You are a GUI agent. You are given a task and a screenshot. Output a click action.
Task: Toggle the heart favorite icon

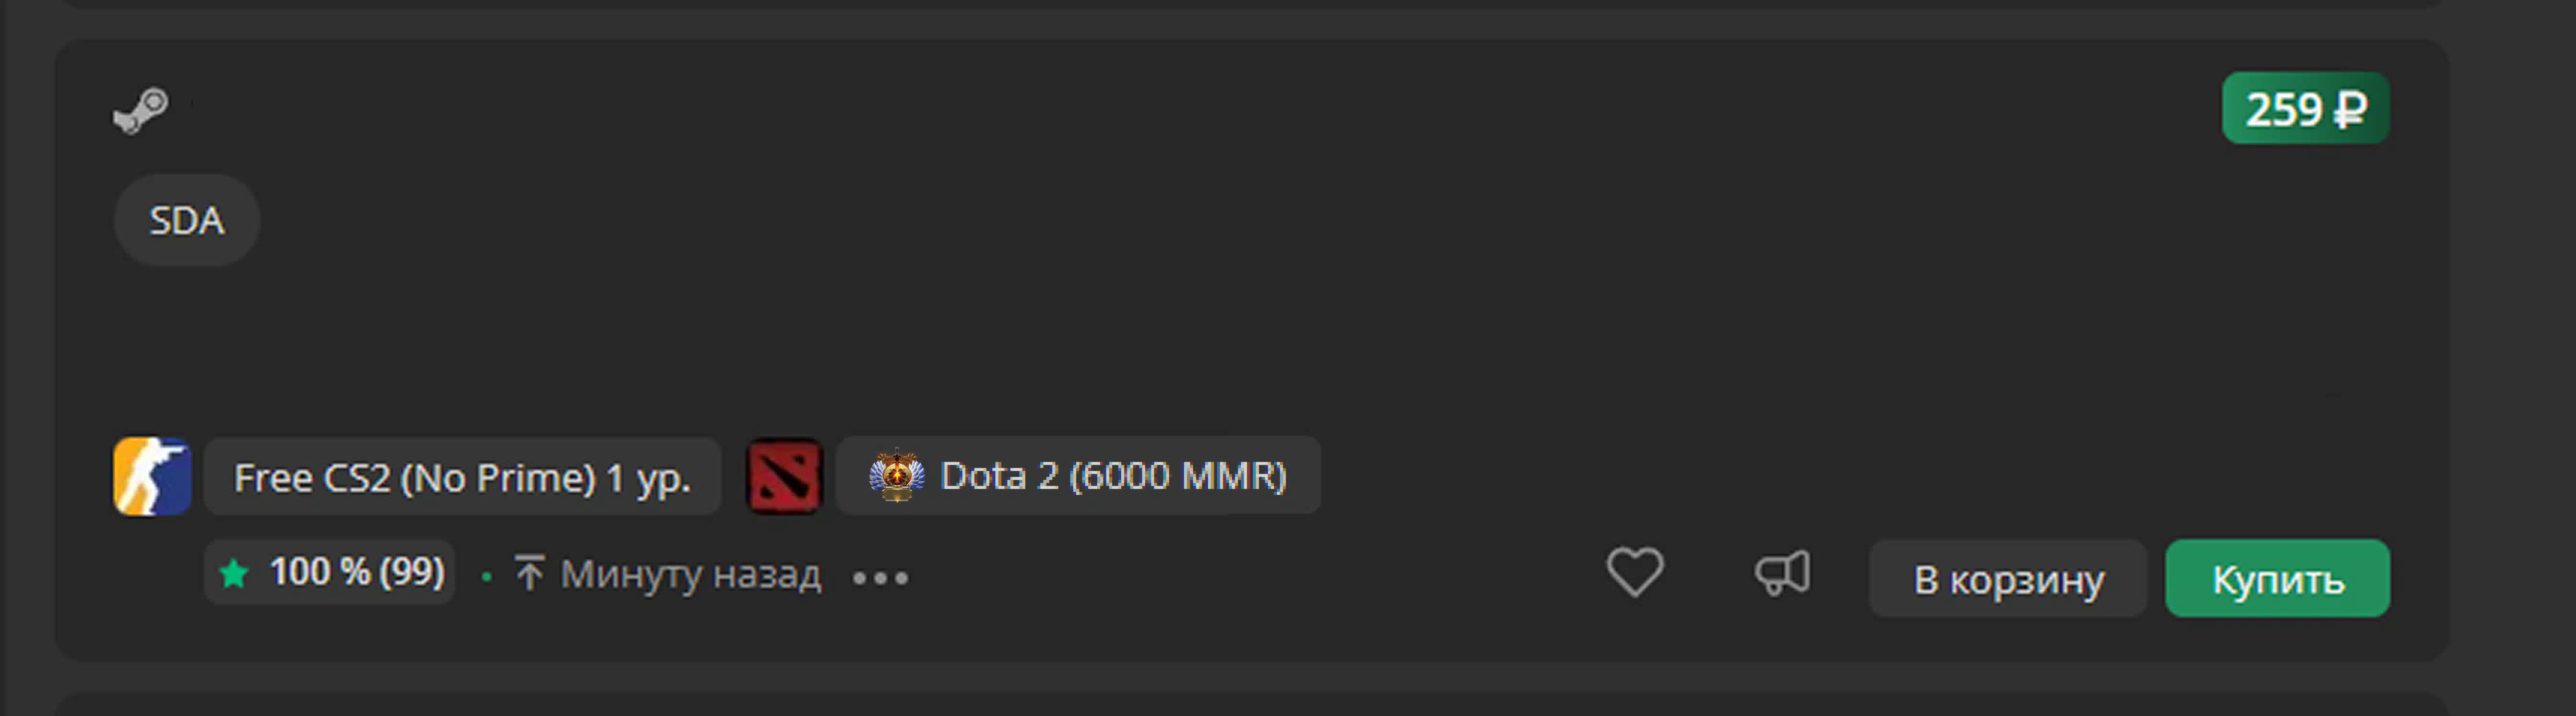[x=1635, y=573]
